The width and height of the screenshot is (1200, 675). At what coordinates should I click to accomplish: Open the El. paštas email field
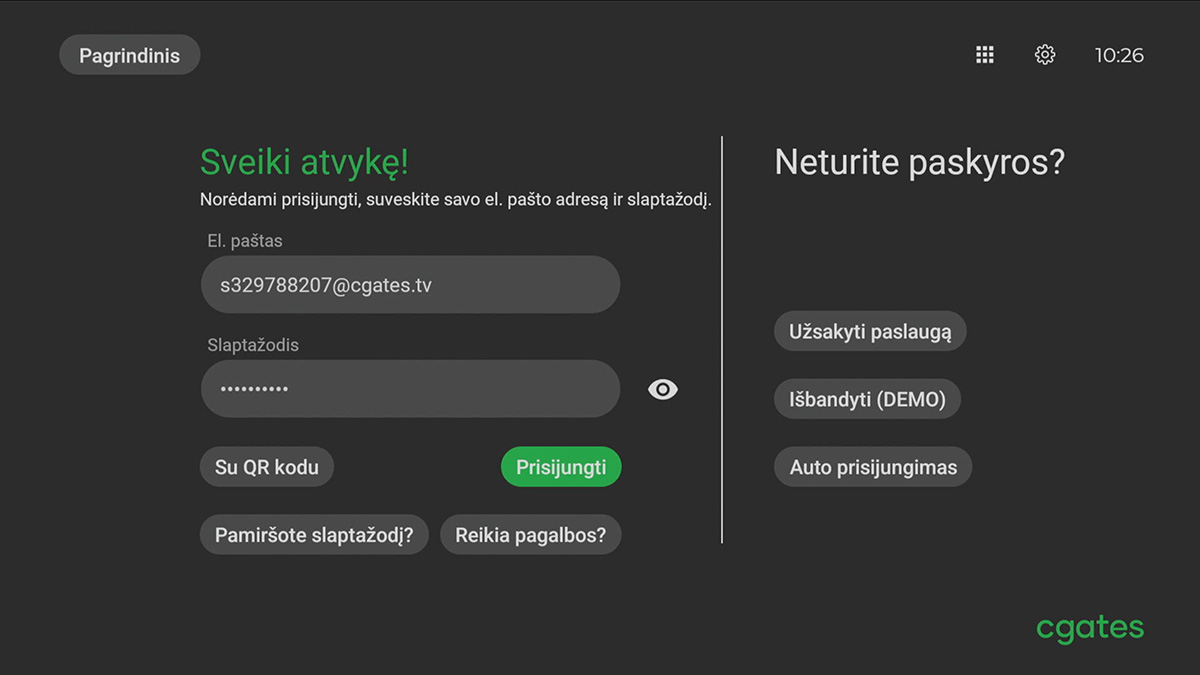[x=410, y=284]
